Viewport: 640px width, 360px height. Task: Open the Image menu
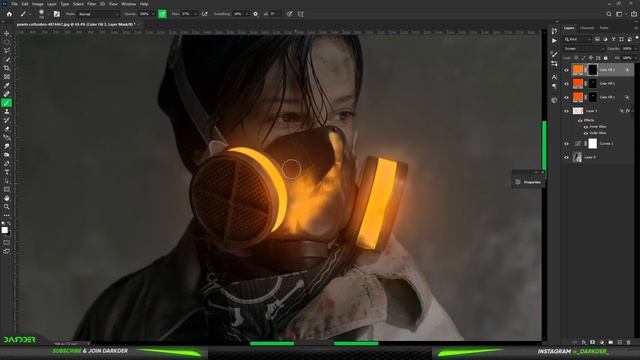[x=38, y=4]
